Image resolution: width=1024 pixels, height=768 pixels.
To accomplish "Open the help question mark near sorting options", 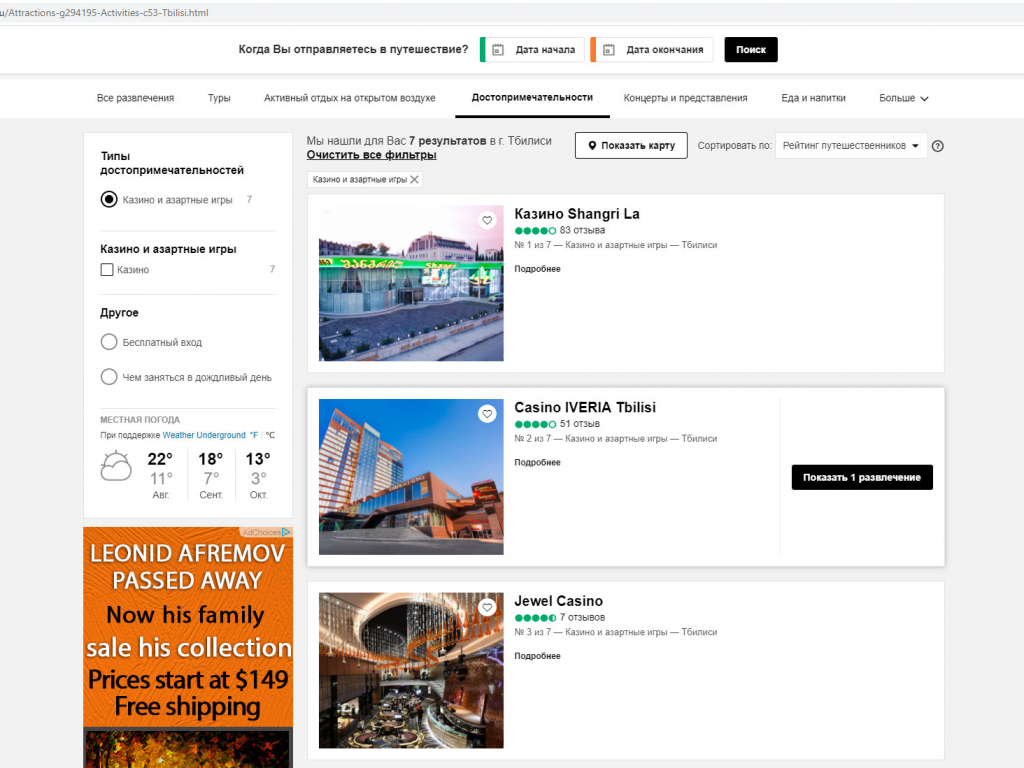I will [937, 145].
